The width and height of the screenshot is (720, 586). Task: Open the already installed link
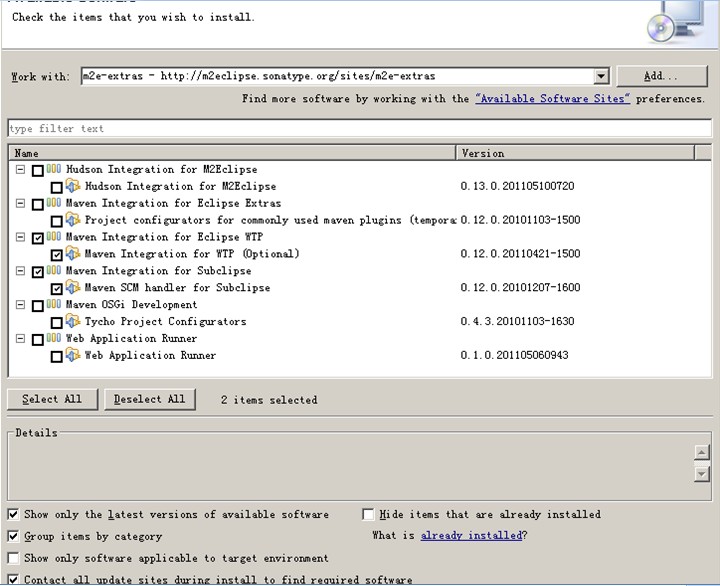(x=472, y=535)
